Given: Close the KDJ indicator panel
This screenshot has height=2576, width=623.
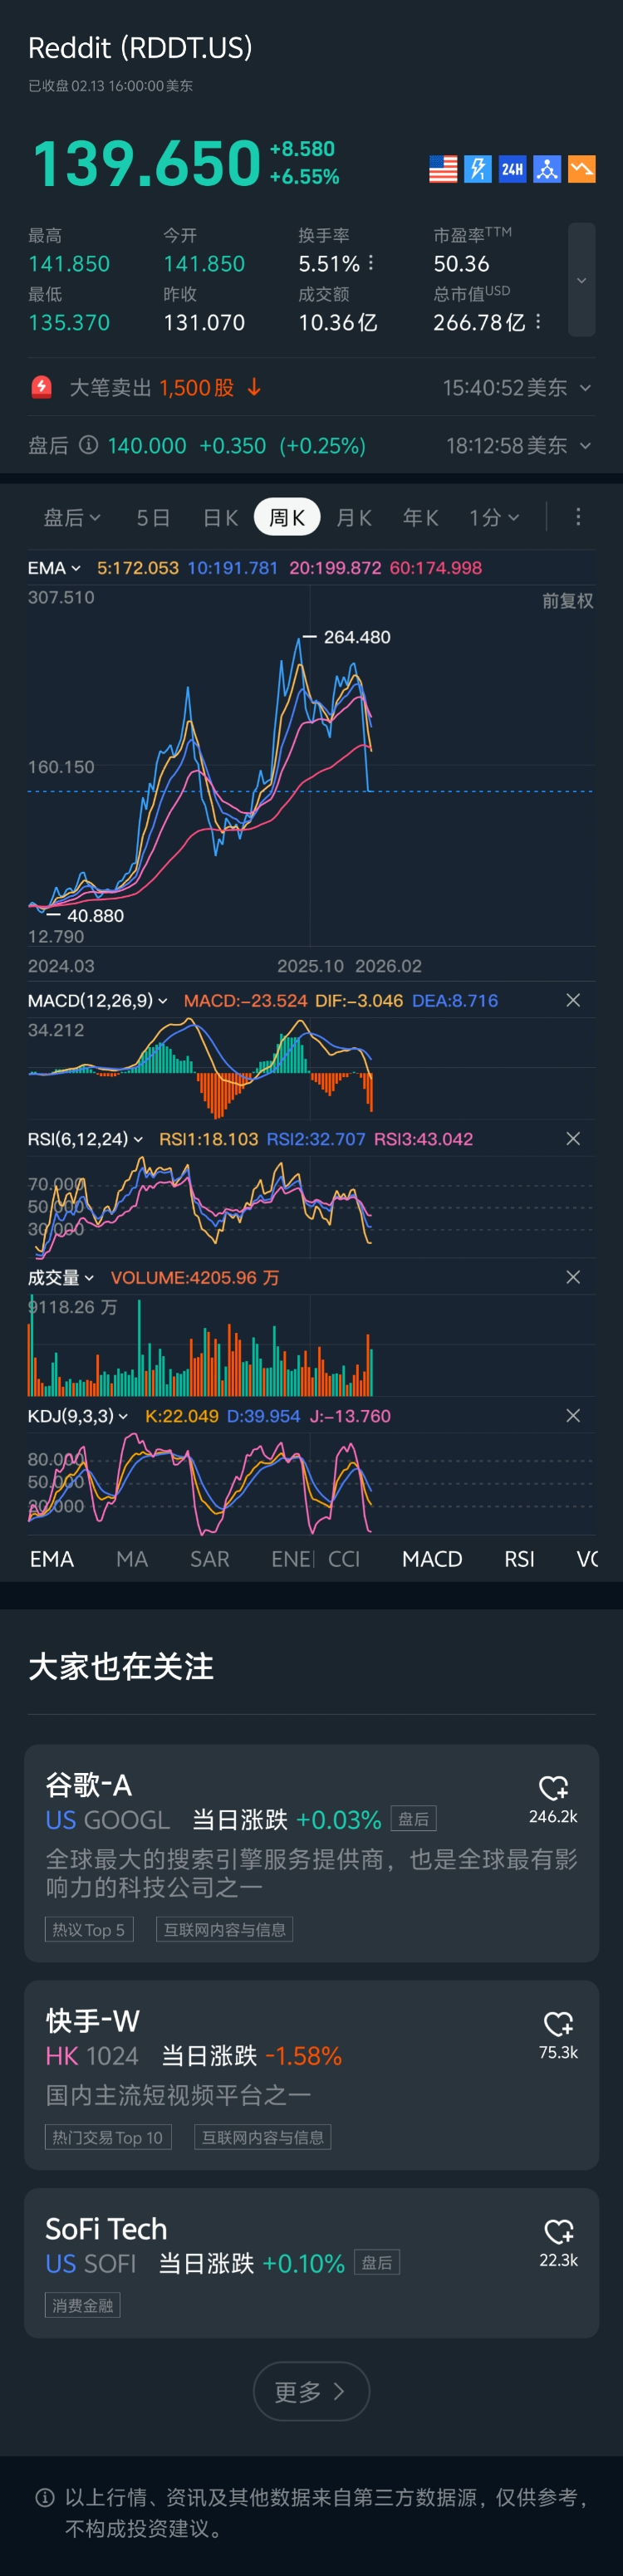Looking at the screenshot, I should 573,1416.
